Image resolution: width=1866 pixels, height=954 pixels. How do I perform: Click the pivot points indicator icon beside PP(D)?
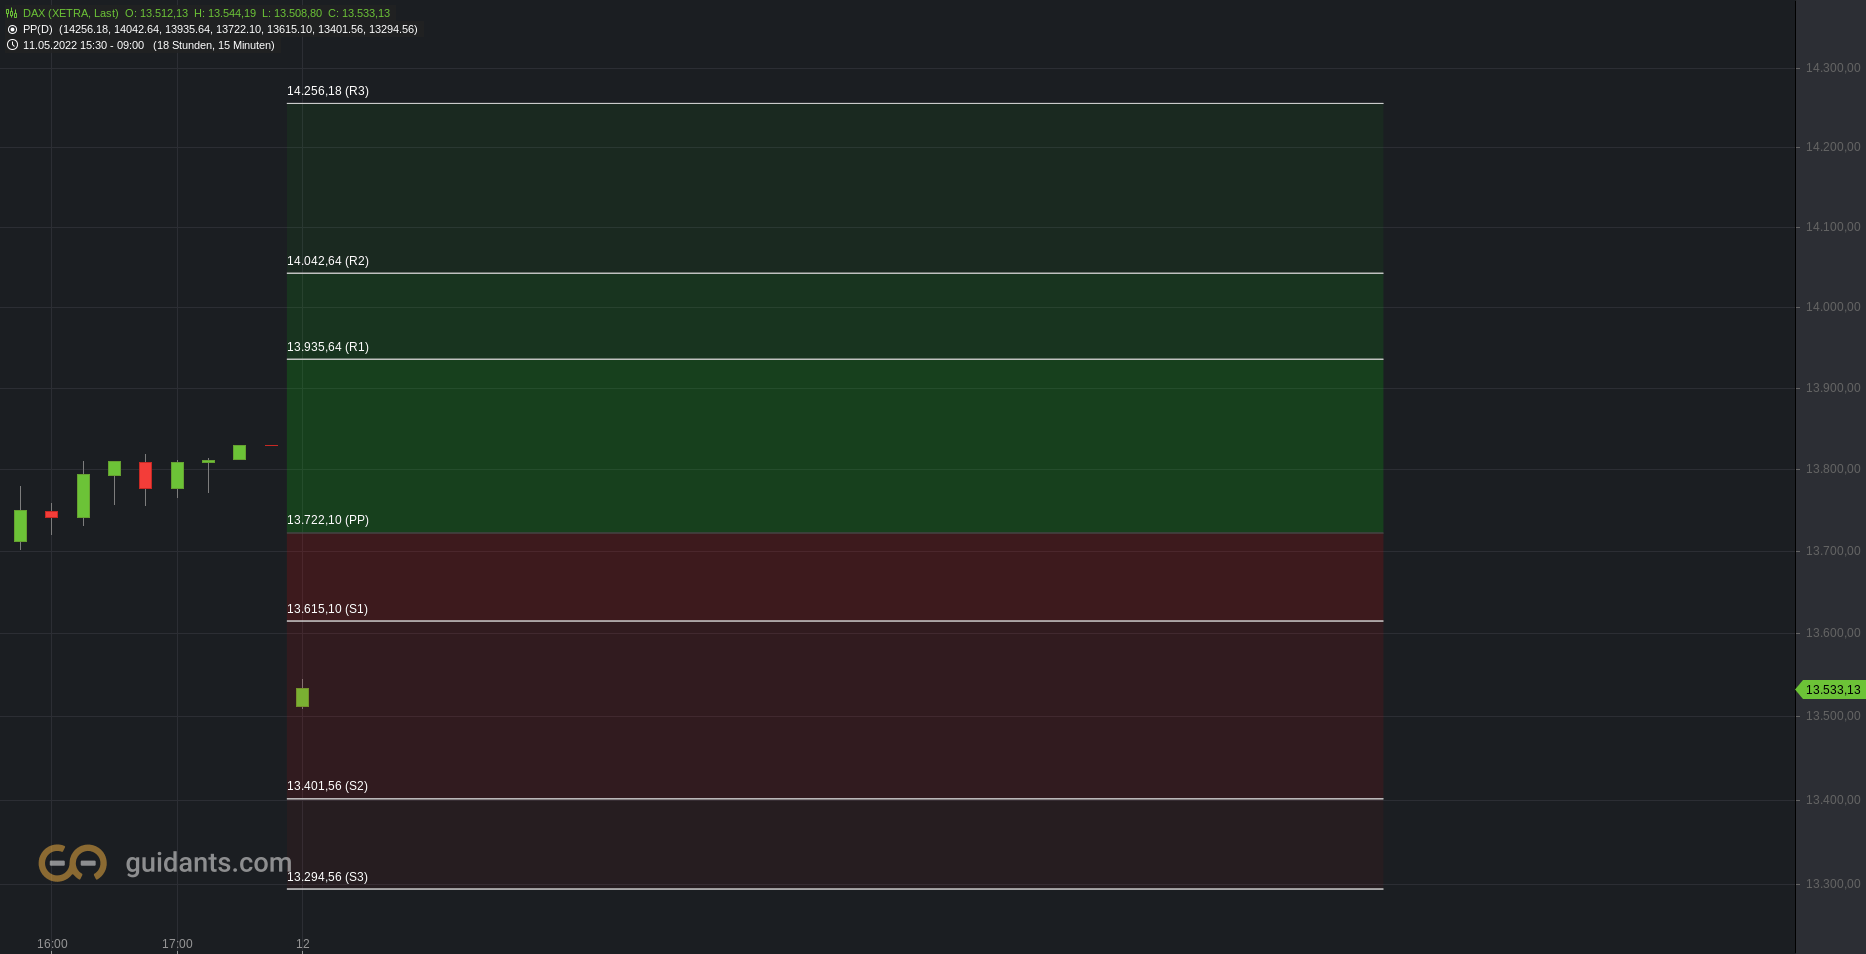[12, 29]
